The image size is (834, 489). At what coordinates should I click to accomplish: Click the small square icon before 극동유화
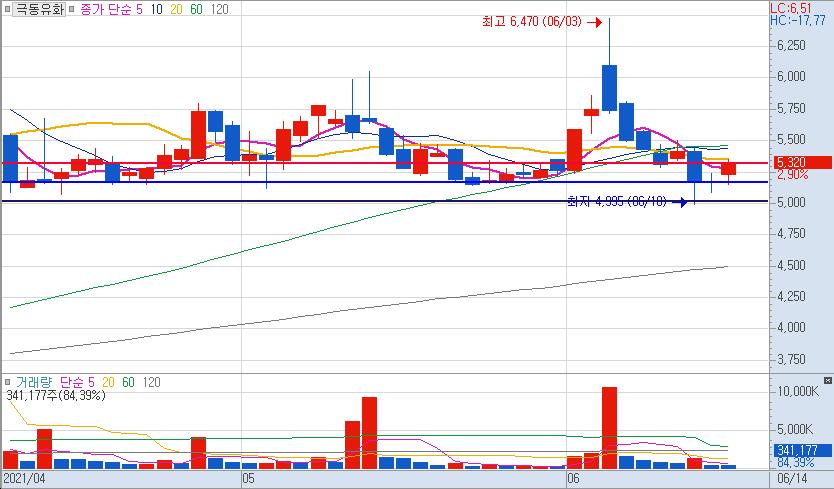[x=7, y=9]
